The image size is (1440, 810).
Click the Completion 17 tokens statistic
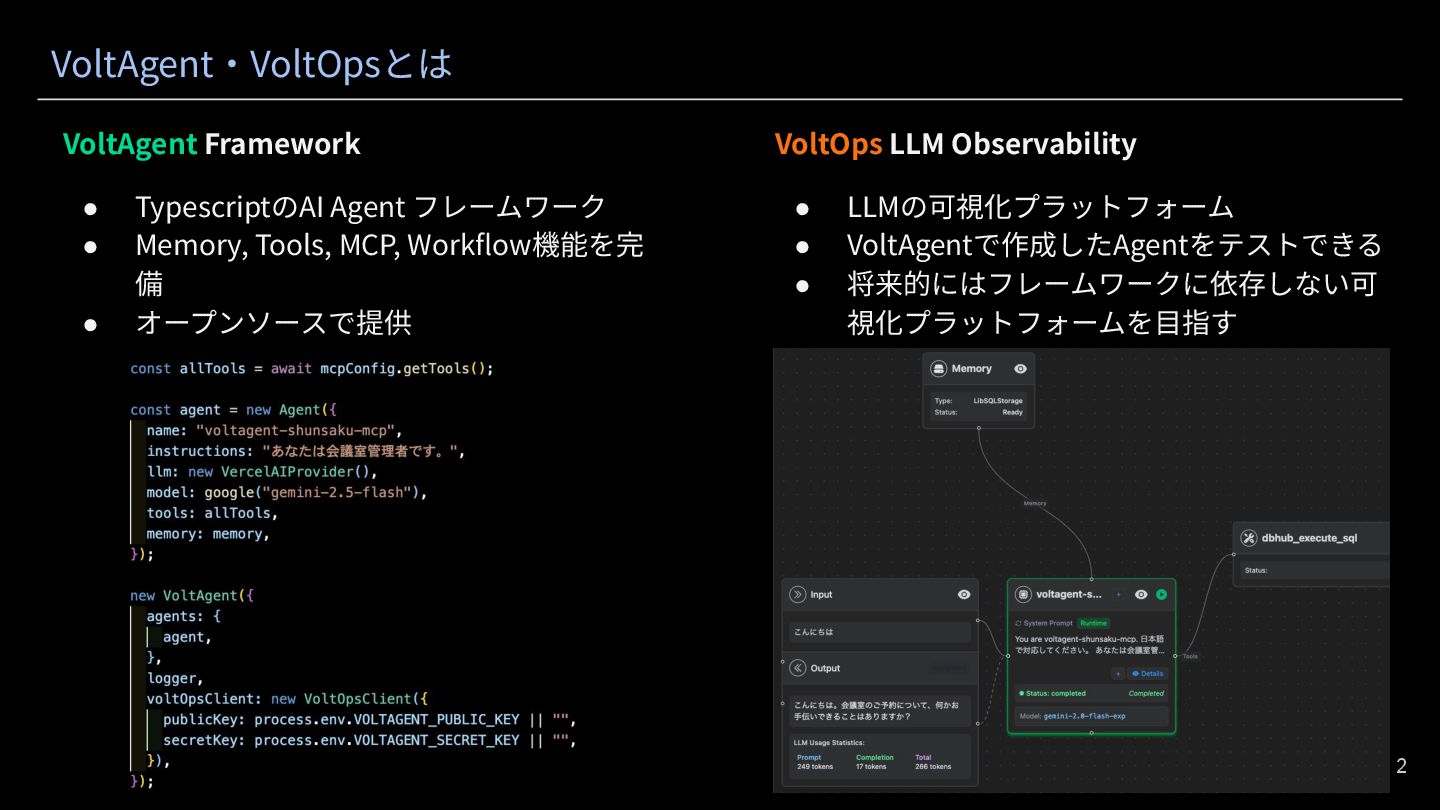(x=875, y=762)
